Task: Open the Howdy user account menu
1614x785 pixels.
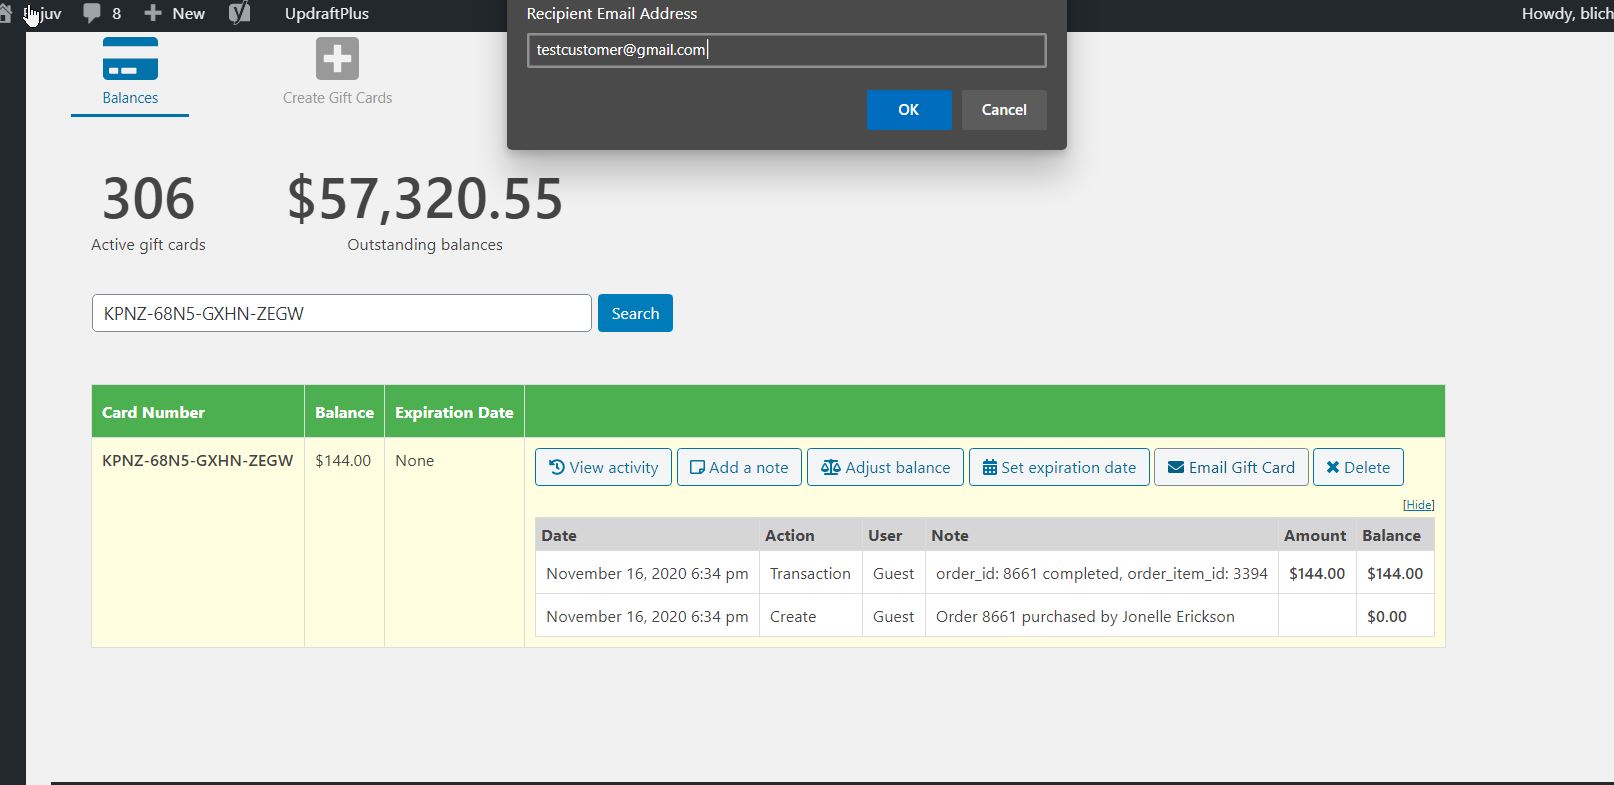Action: point(1565,13)
